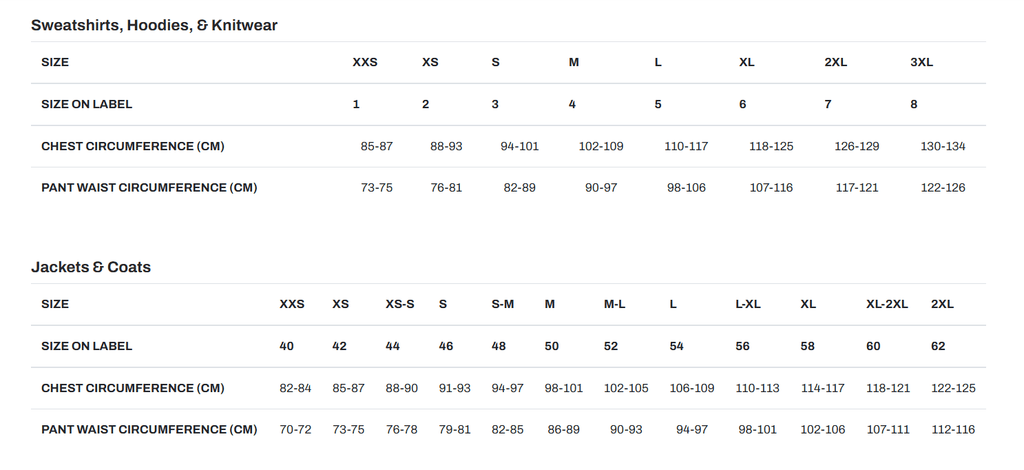Image resolution: width=1024 pixels, height=470 pixels.
Task: Click the 3XL size header
Action: pos(921,62)
